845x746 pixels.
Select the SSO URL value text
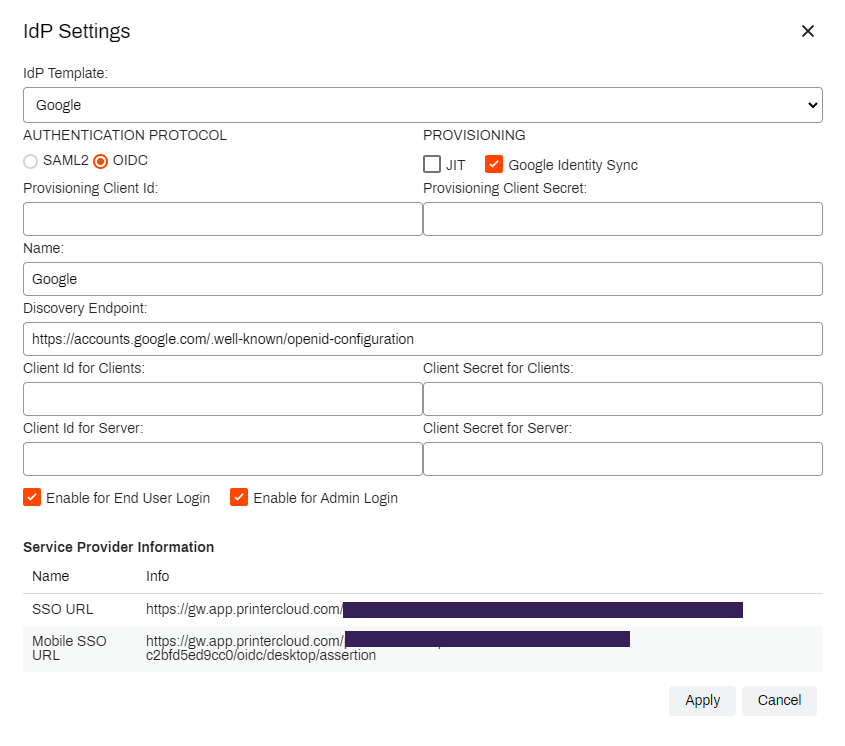coord(444,610)
